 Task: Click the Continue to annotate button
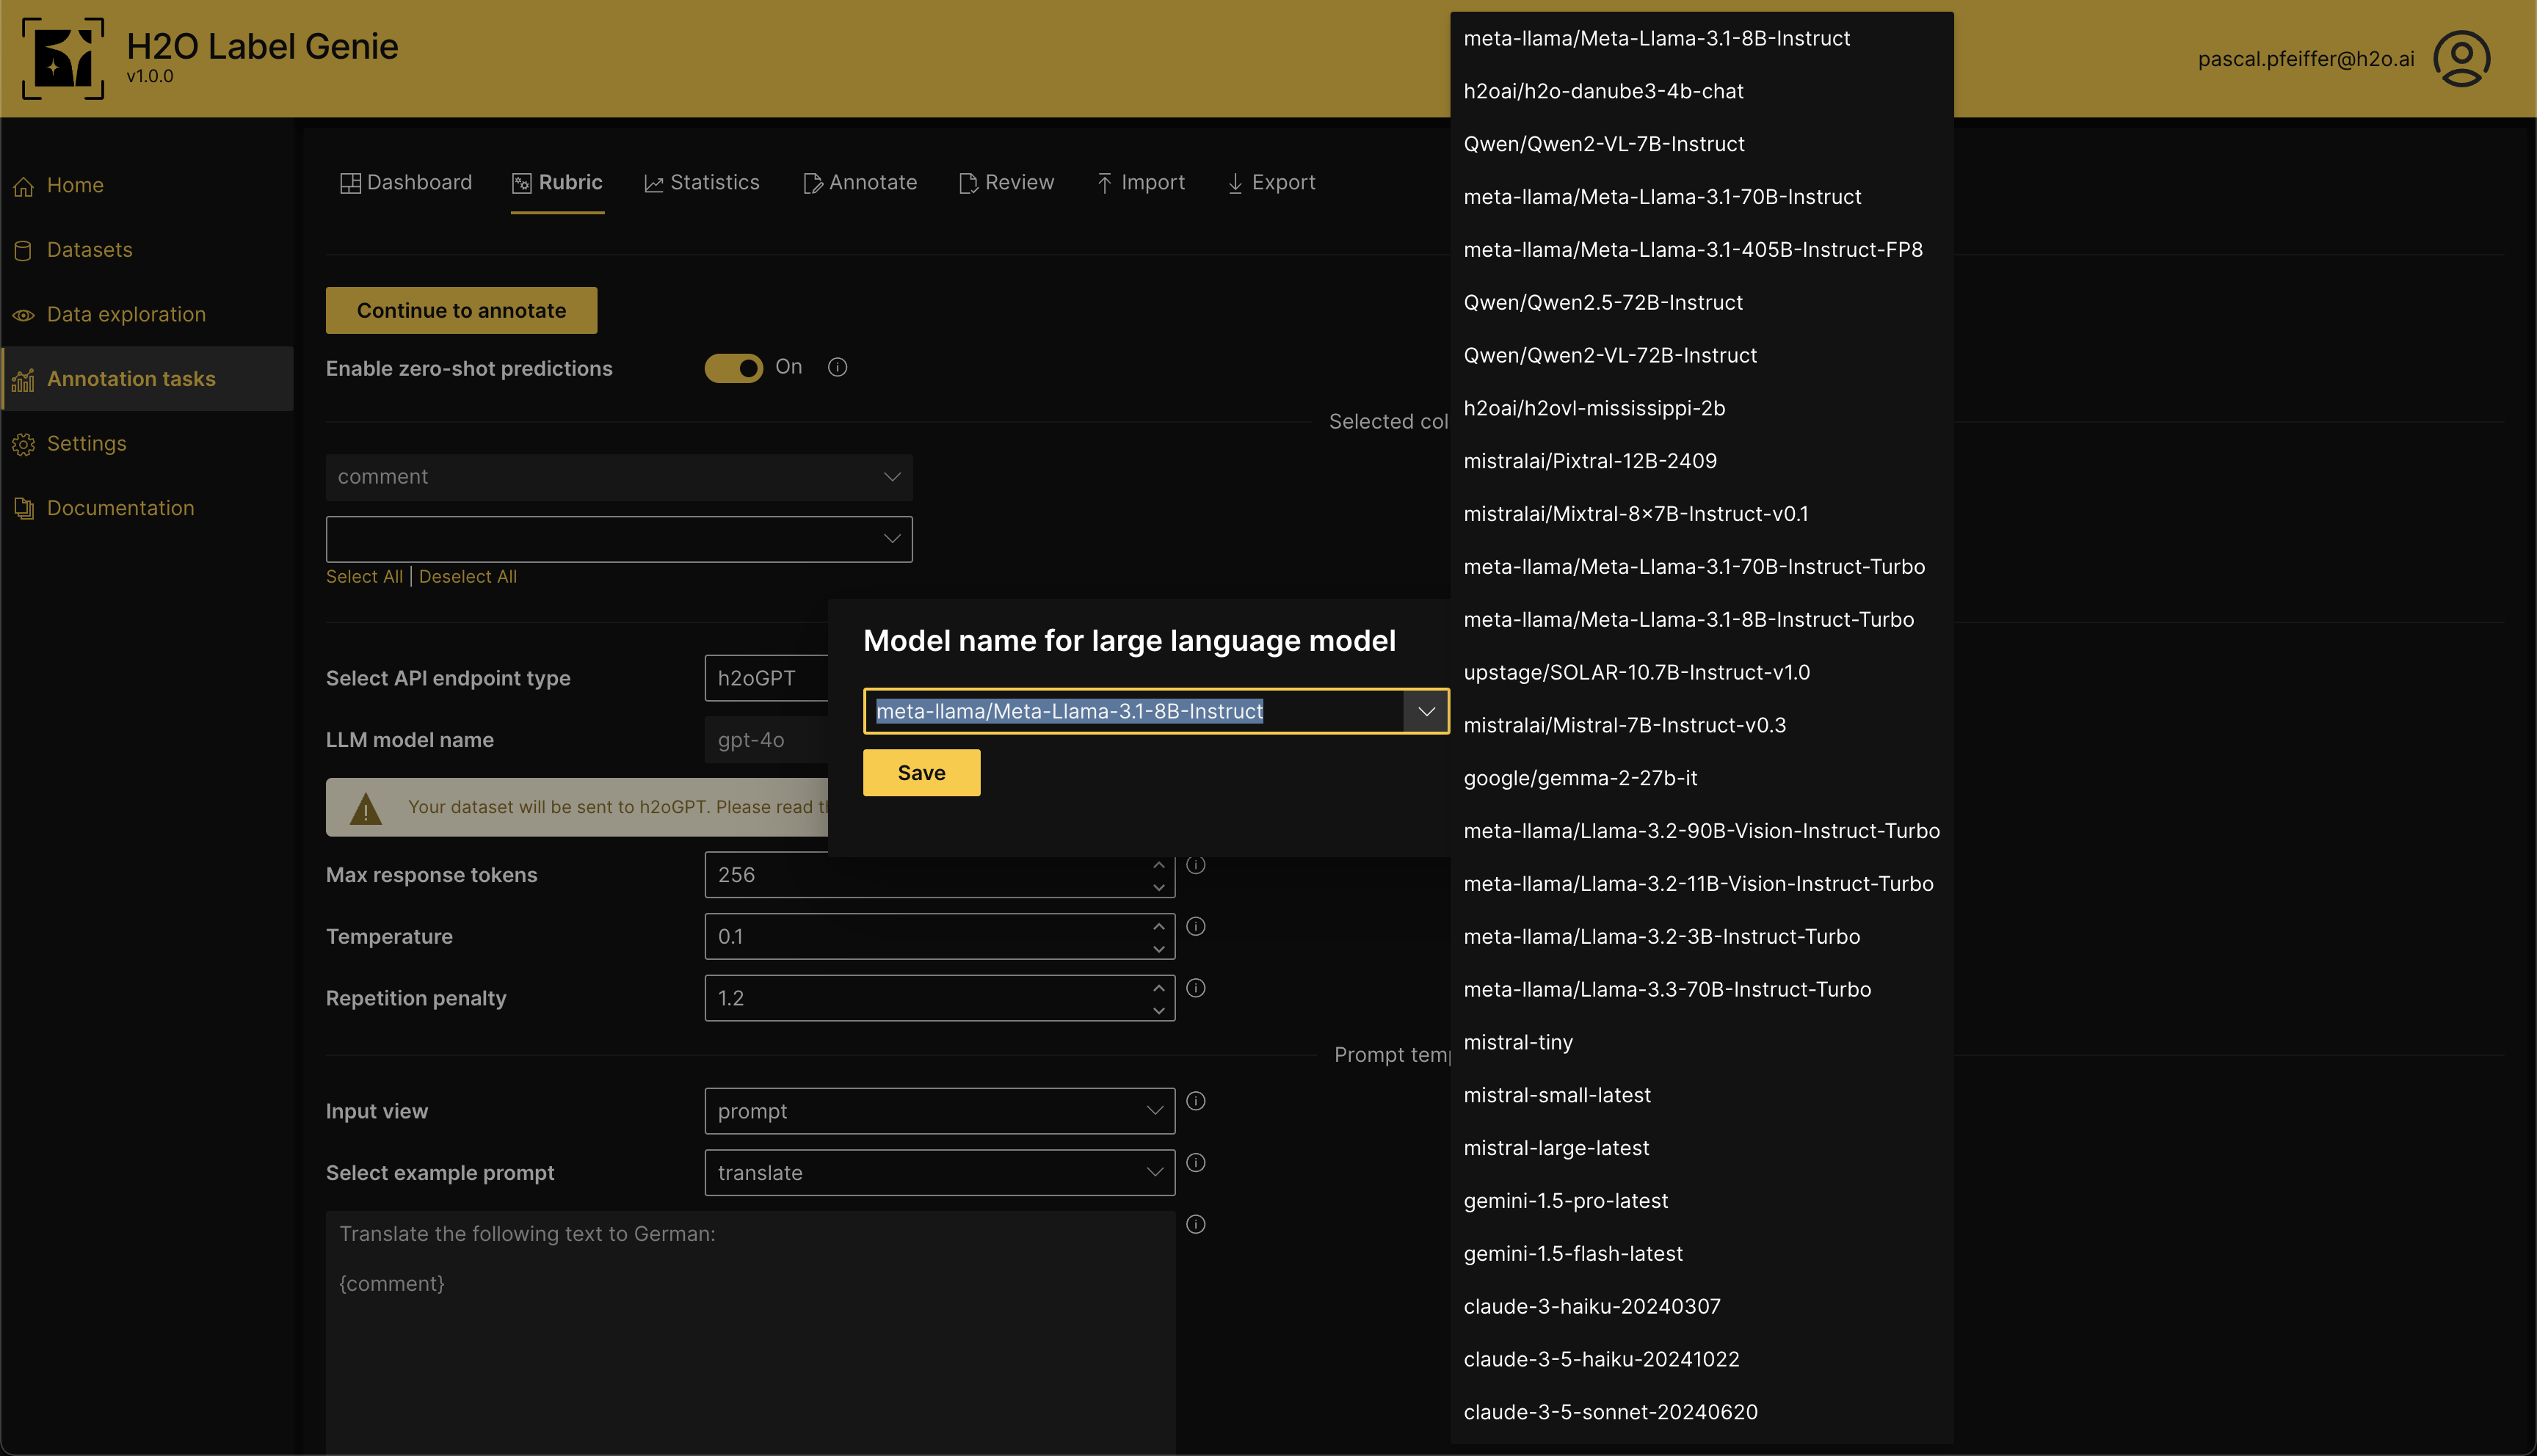pos(461,310)
